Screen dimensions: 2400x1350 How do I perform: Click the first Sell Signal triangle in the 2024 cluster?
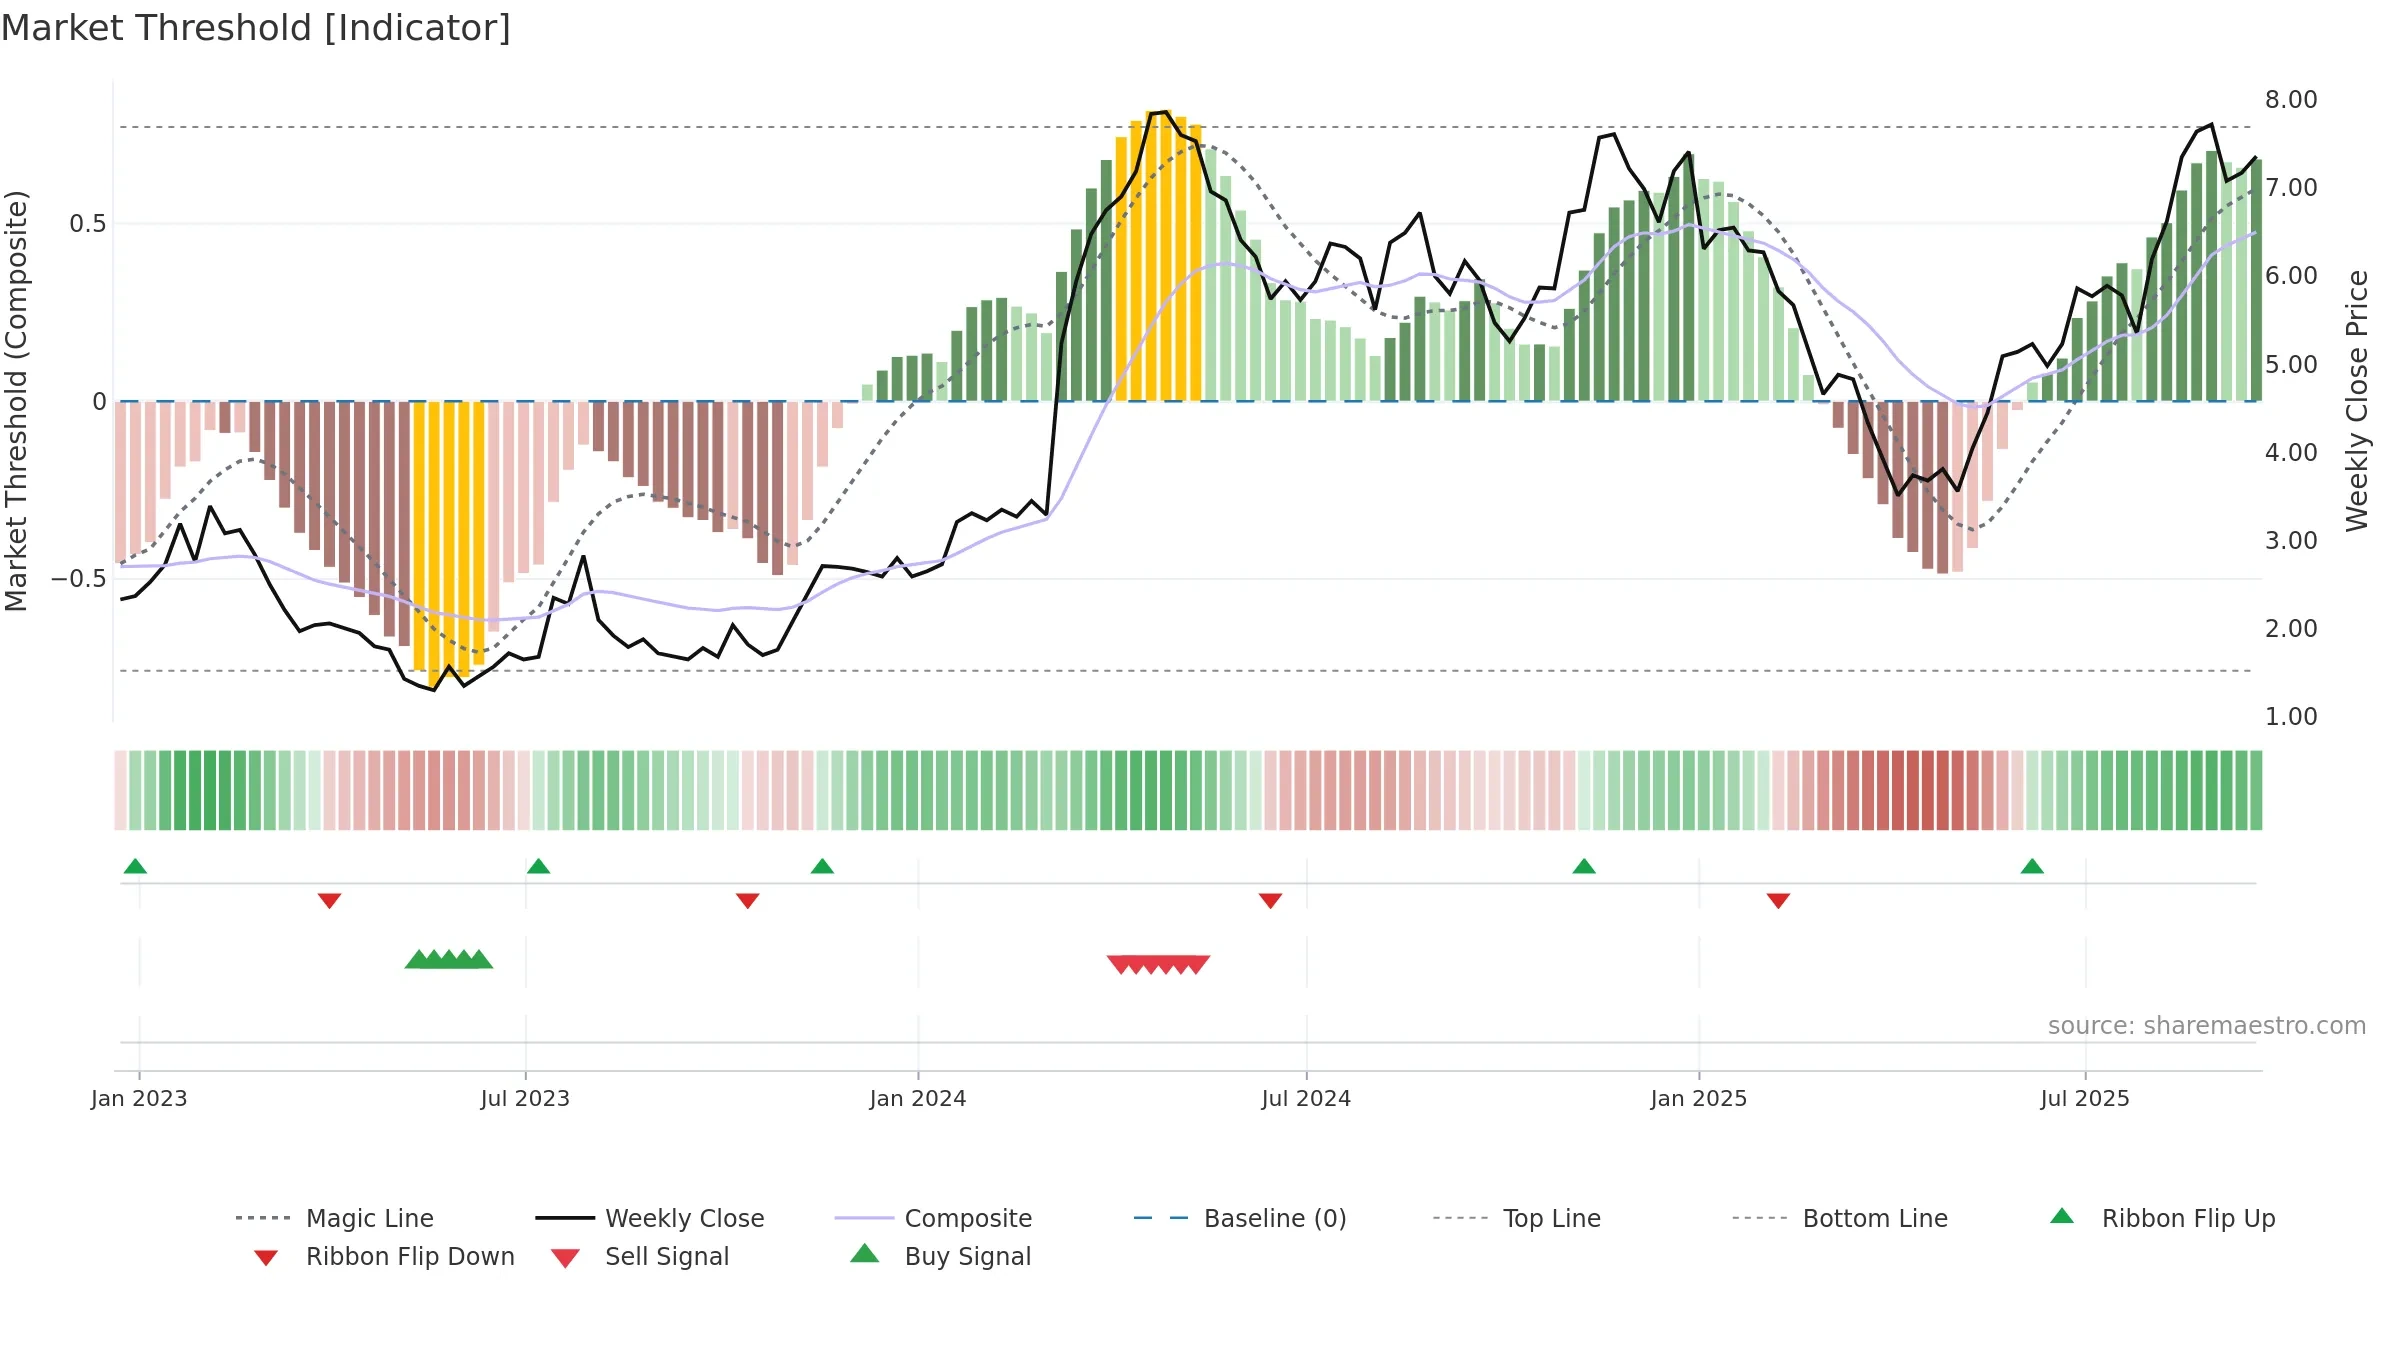1120,964
